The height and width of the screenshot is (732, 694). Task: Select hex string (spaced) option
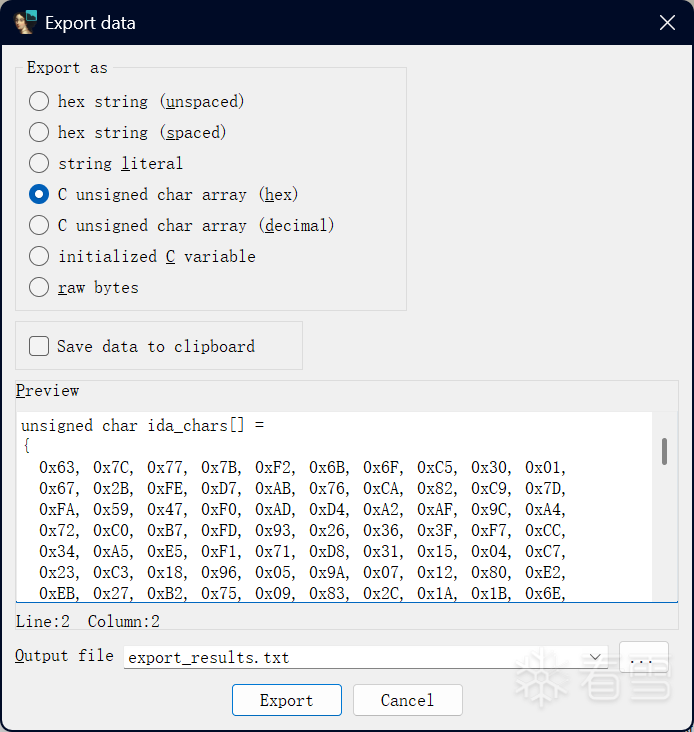(39, 132)
